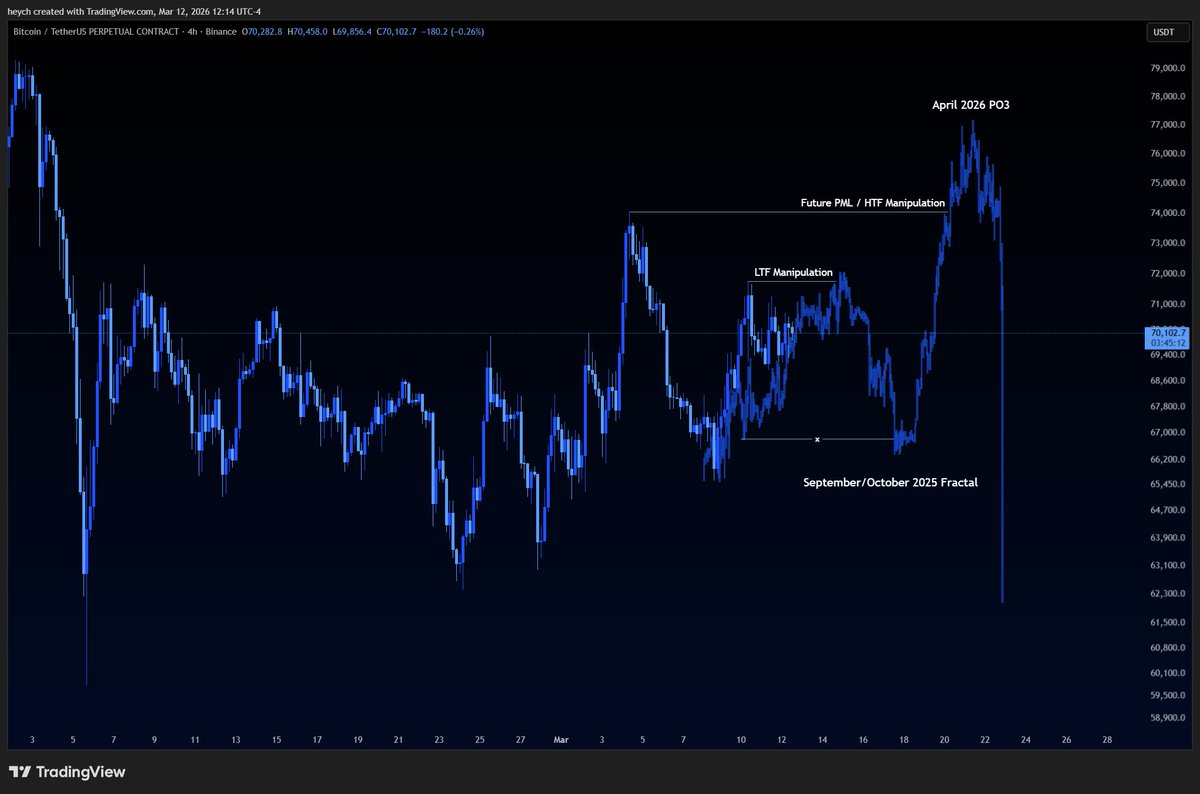Open the TradingView logo link
The image size is (1200, 794).
67,772
